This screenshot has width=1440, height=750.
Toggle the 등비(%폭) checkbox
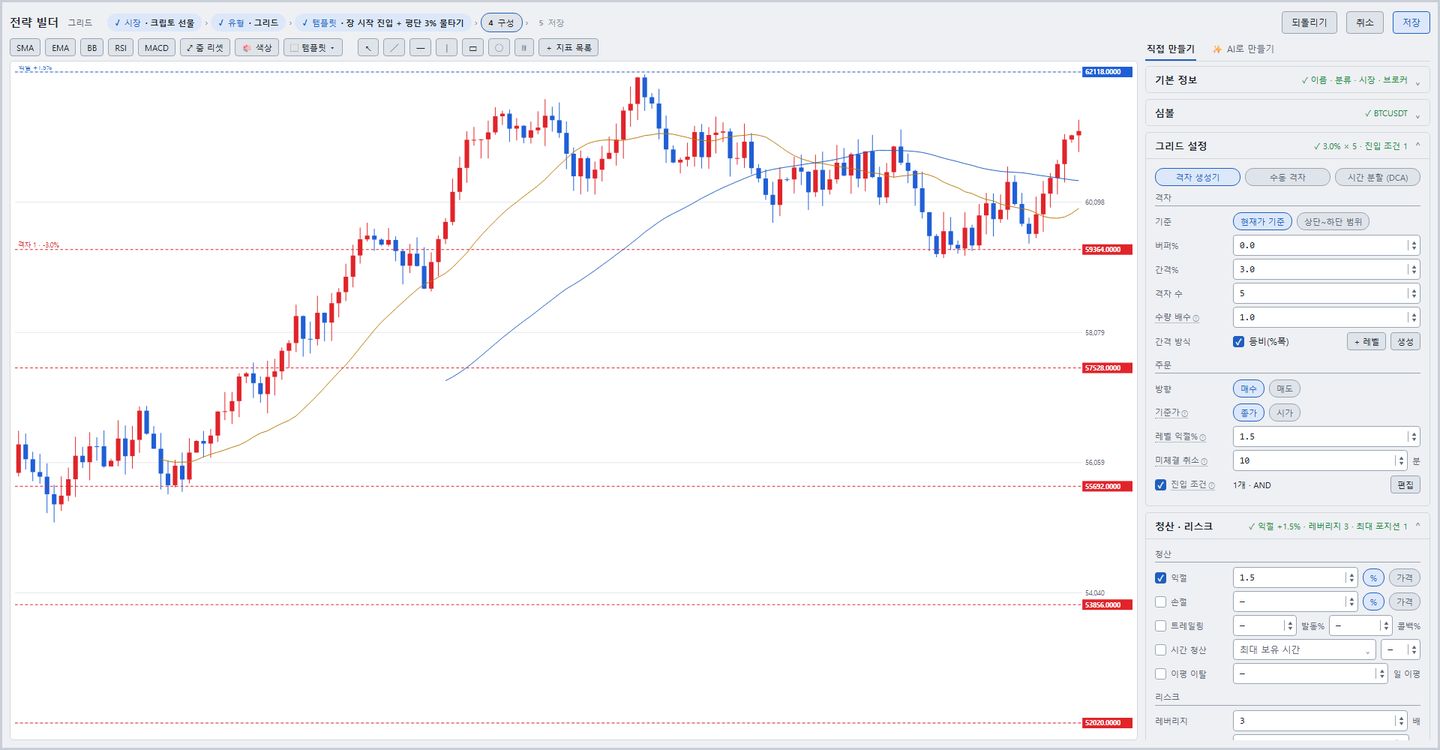point(1238,341)
